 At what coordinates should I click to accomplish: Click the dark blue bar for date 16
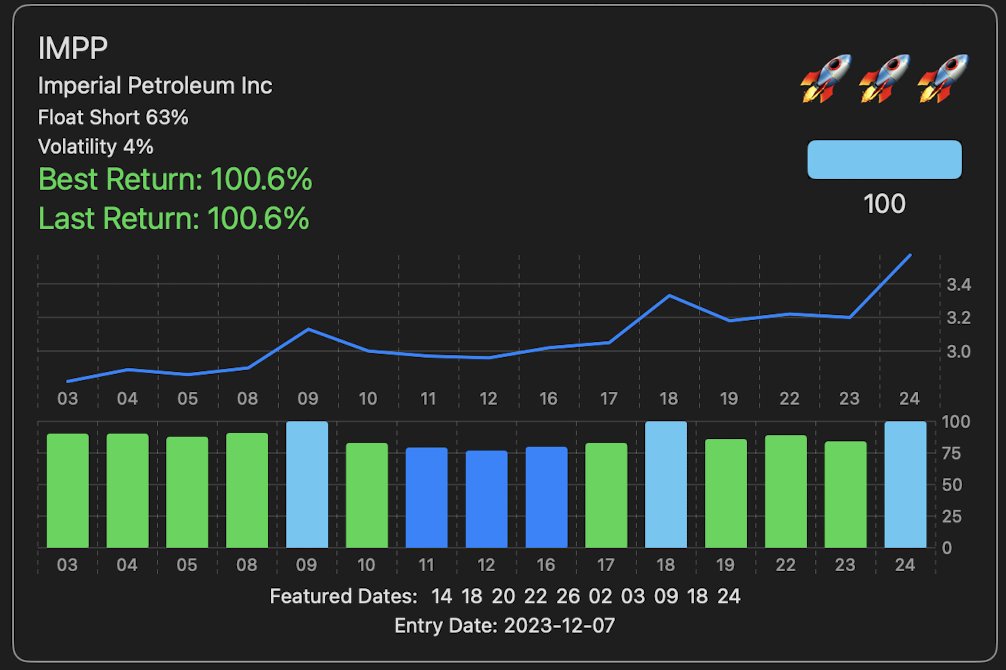546,497
